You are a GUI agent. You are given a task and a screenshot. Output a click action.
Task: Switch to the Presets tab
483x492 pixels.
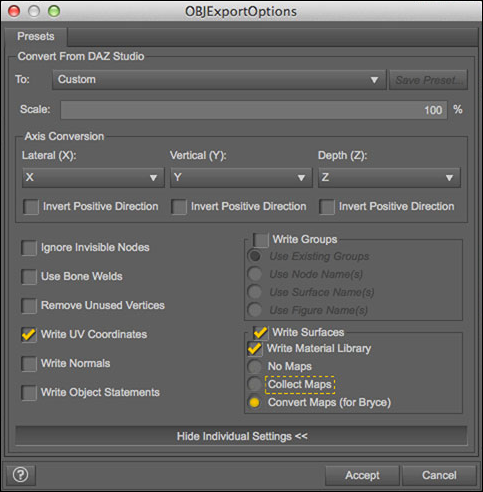pyautogui.click(x=36, y=36)
